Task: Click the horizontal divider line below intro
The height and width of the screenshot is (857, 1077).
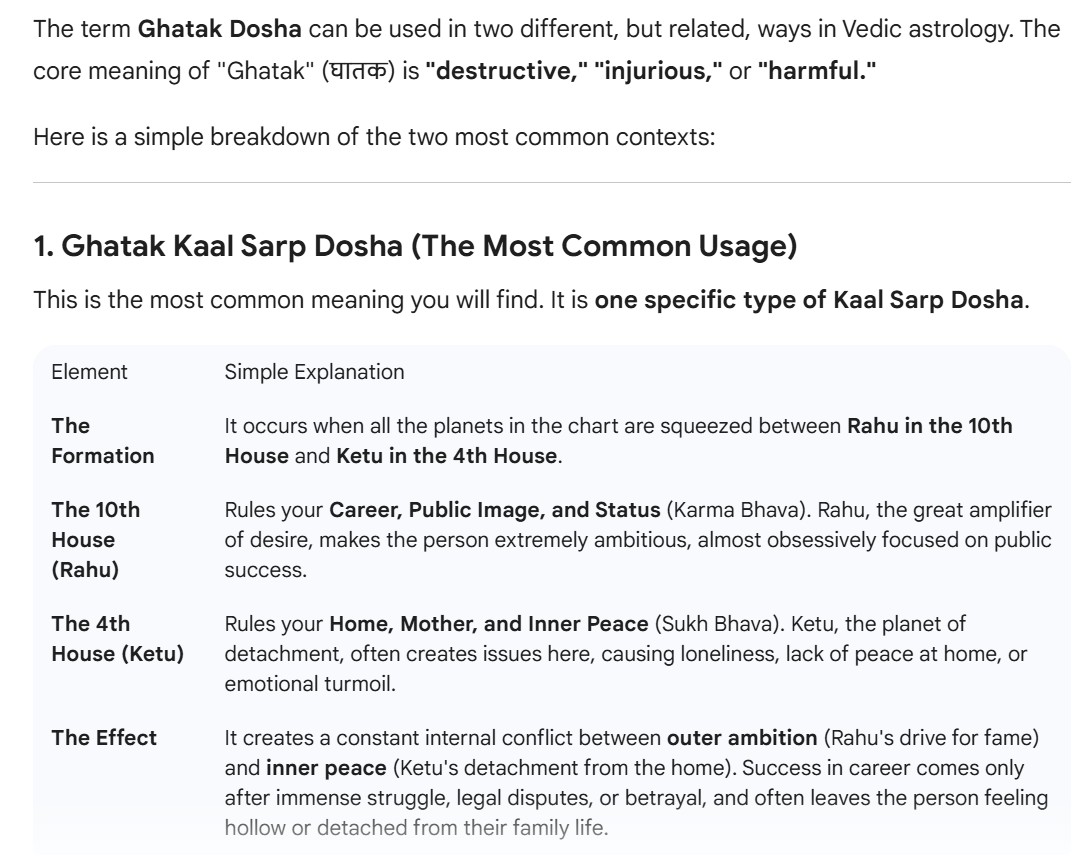Action: click(552, 182)
